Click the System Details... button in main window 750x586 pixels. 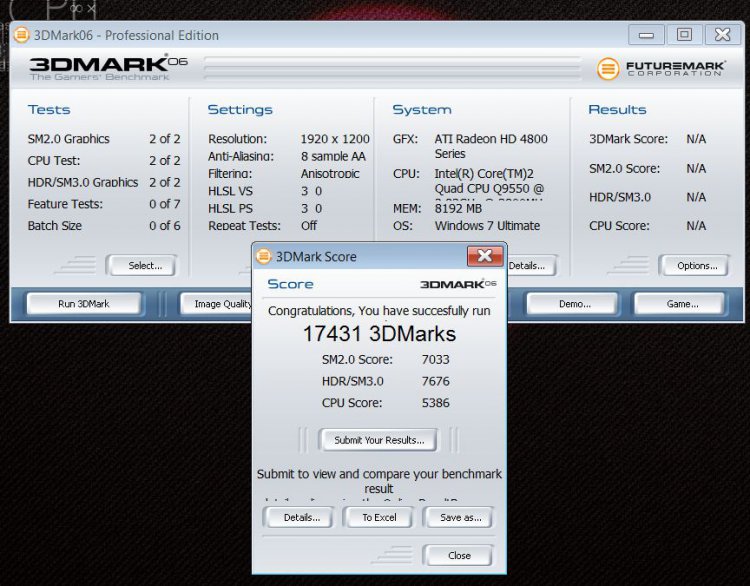coord(531,265)
